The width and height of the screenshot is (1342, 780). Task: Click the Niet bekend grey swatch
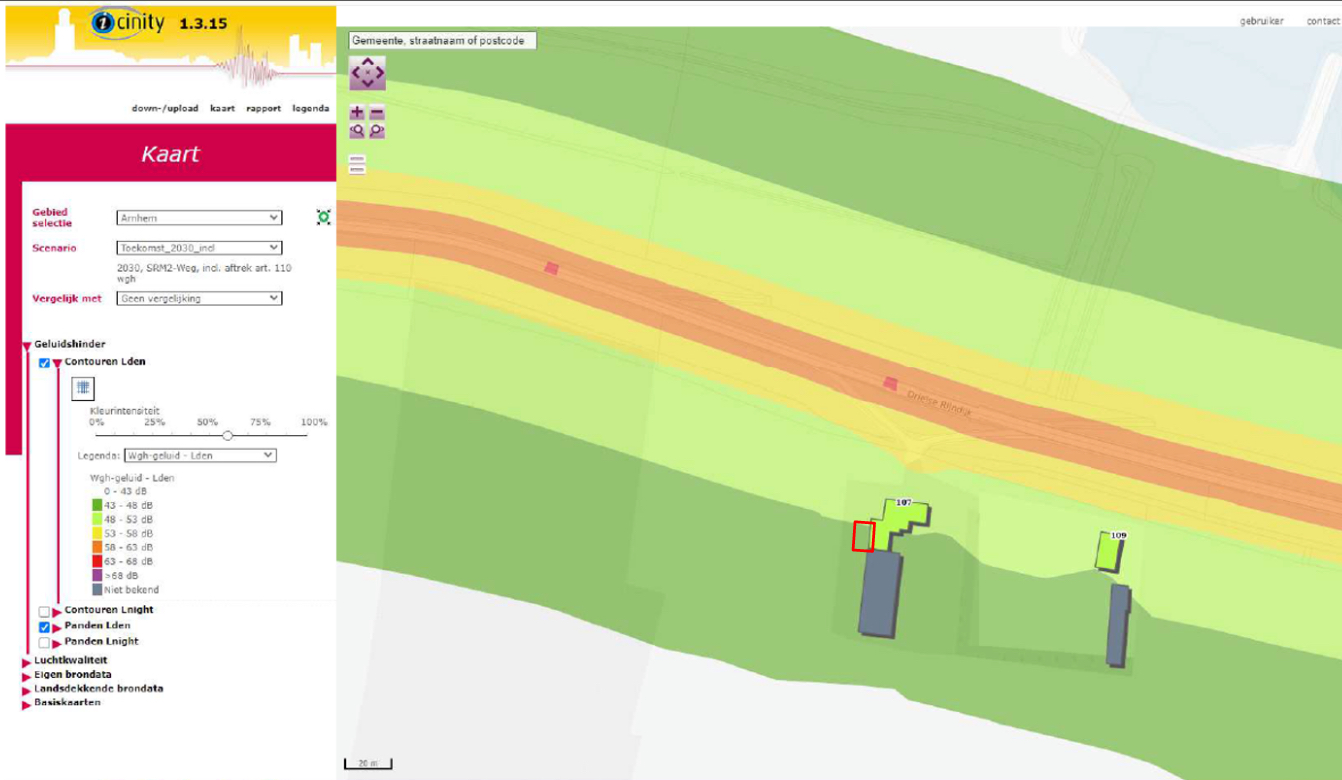point(97,590)
